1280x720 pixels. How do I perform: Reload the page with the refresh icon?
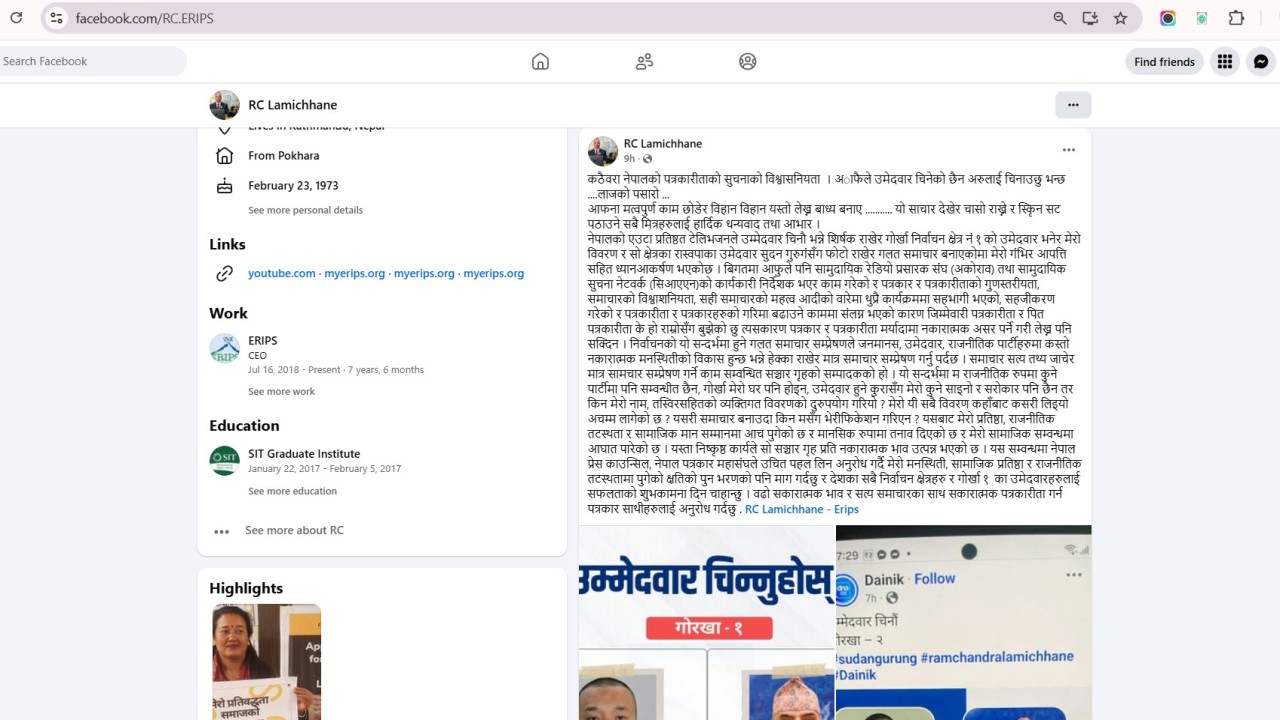14,18
